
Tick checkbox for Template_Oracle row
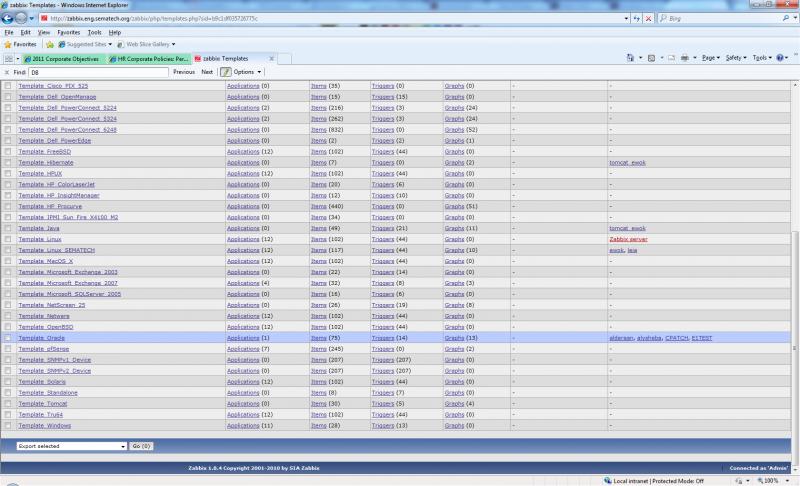click(8, 338)
